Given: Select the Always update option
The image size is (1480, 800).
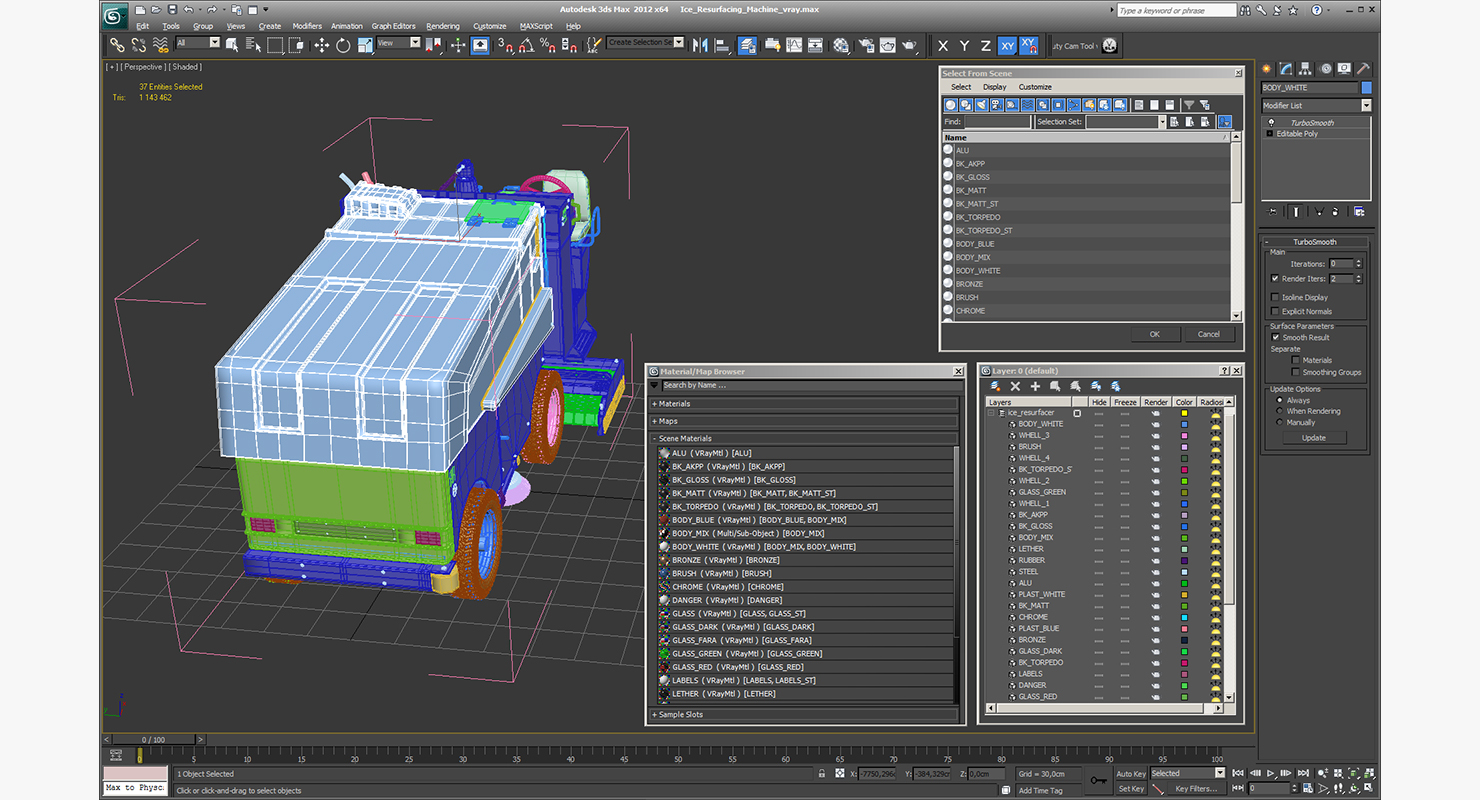Looking at the screenshot, I should click(1280, 400).
